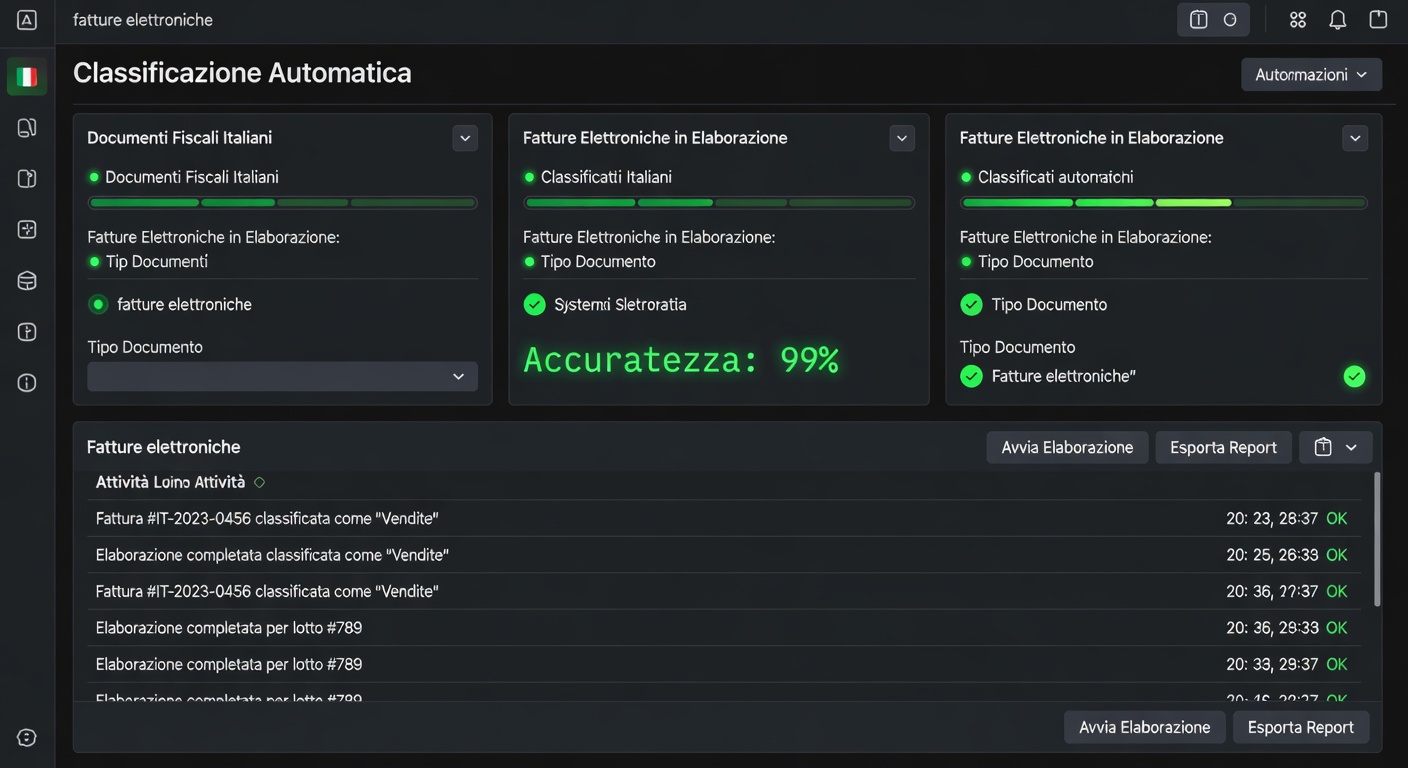The width and height of the screenshot is (1408, 768).
Task: Click the Classificati Italiani progress bar
Action: point(718,202)
